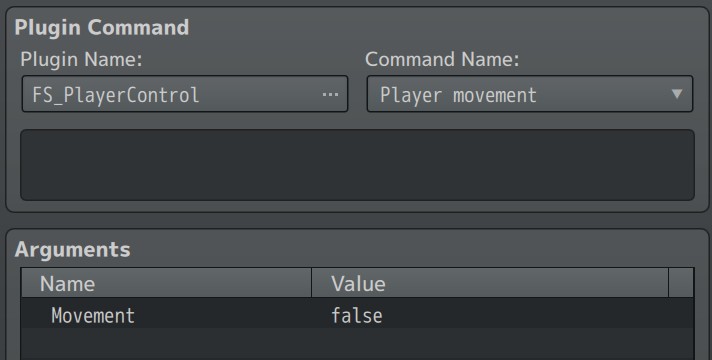Select the false value of Movement

356,316
